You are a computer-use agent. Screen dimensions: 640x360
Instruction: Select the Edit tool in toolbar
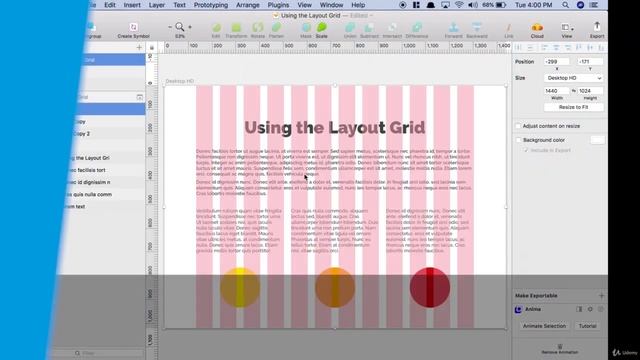216,28
